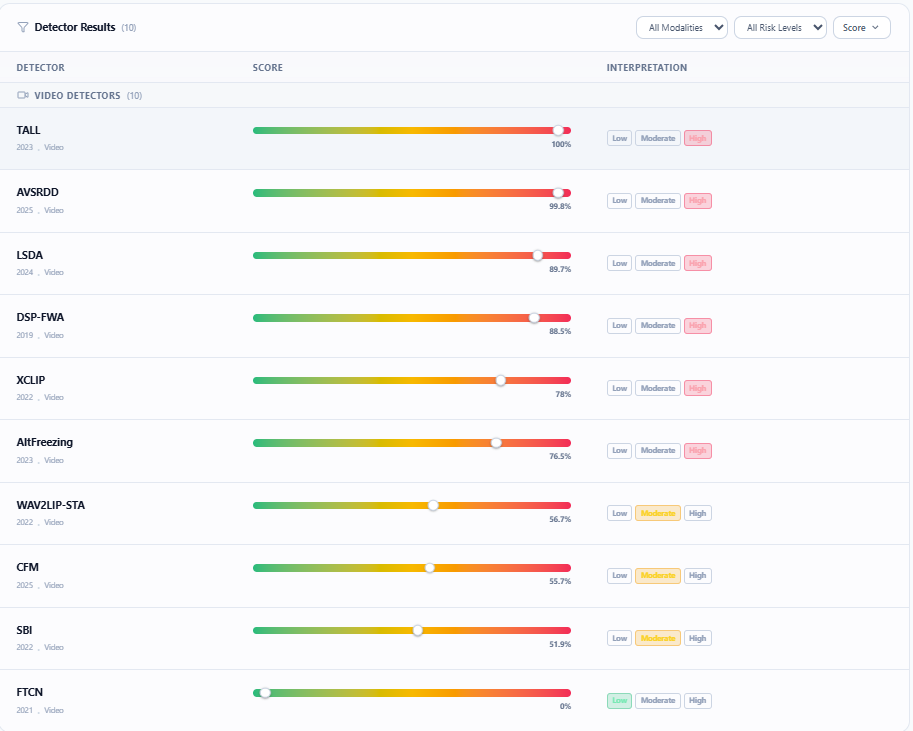Collapse the Video Detectors group header
Screen dimensions: 913x731
(x=454, y=96)
